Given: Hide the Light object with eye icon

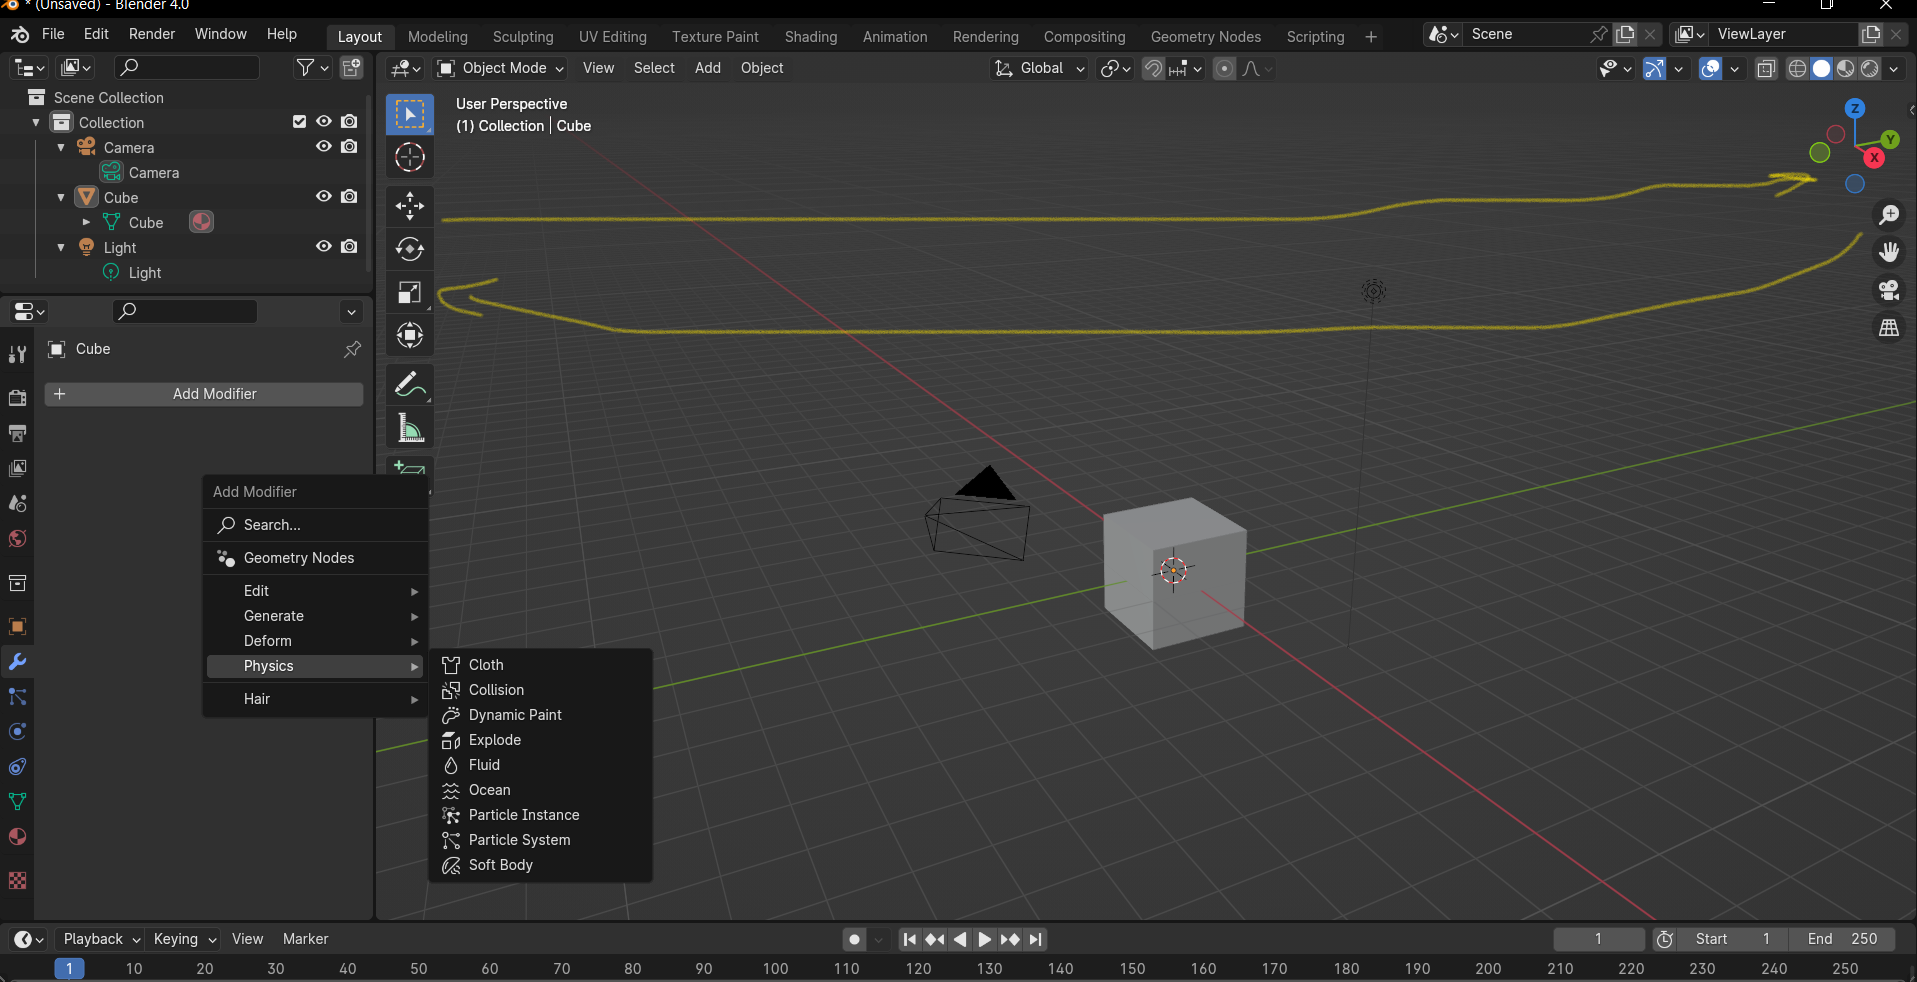Looking at the screenshot, I should tap(324, 246).
